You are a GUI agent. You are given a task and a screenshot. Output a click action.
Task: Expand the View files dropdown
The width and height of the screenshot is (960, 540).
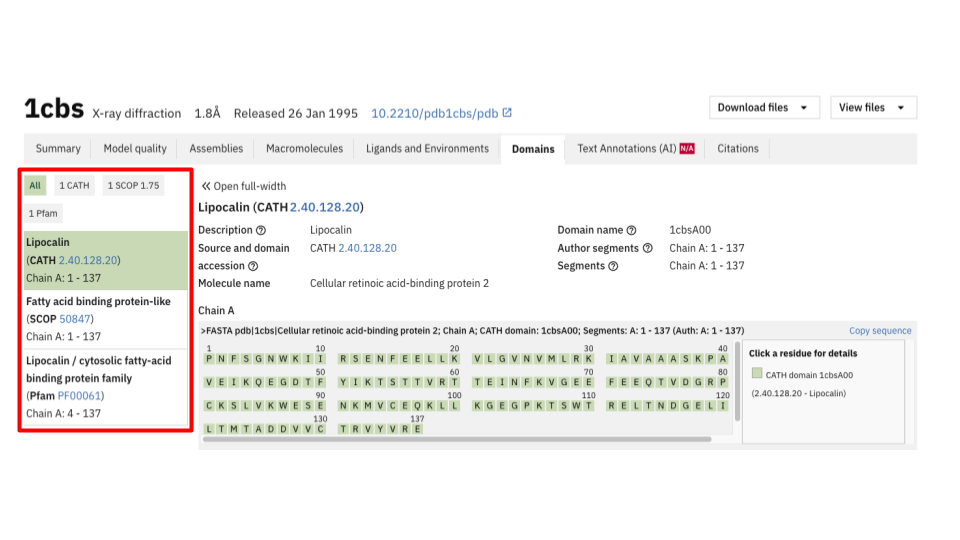(x=873, y=108)
